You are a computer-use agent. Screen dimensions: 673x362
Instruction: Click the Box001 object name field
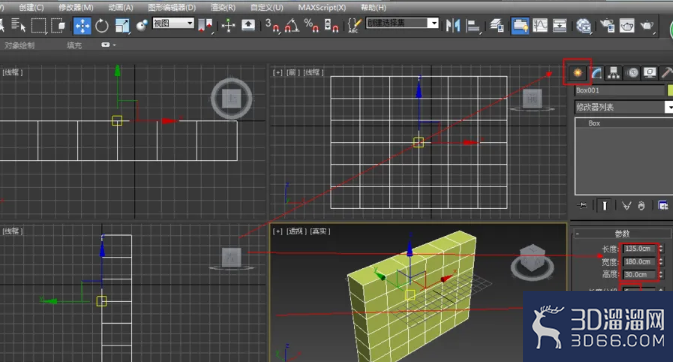pos(619,90)
